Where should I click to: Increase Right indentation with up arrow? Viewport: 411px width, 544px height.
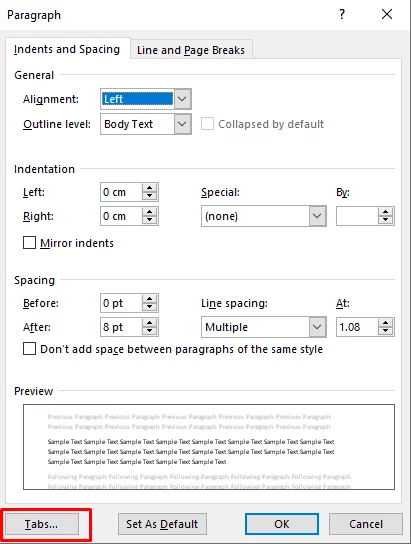(149, 212)
